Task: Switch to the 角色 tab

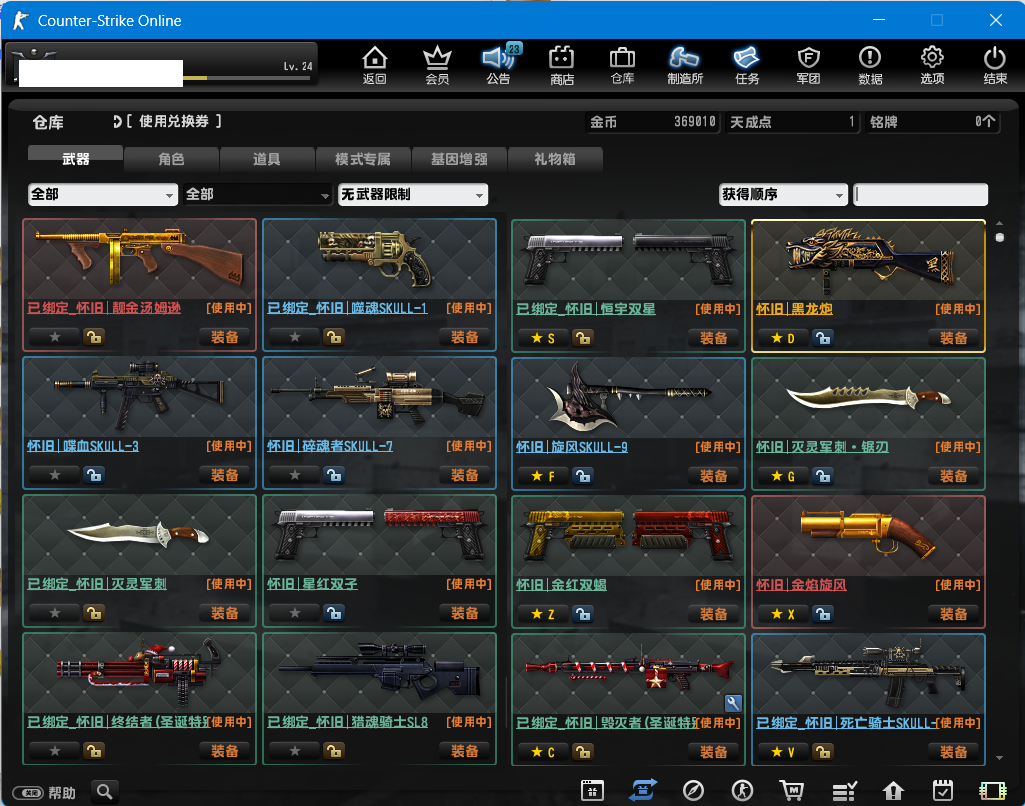Action: [171, 159]
